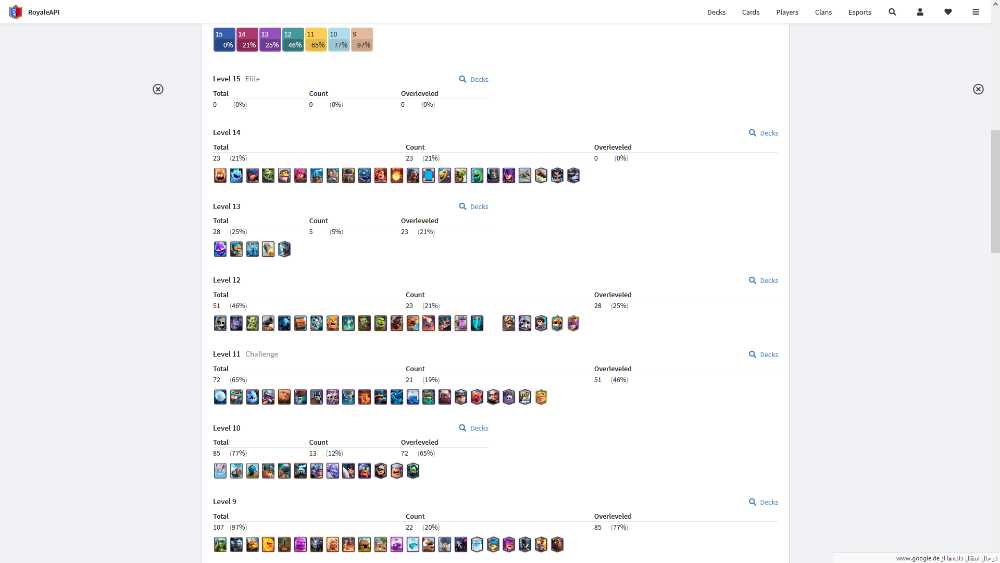Image resolution: width=1000 pixels, height=563 pixels.
Task: Select the last card in Level 9 row
Action: [557, 545]
